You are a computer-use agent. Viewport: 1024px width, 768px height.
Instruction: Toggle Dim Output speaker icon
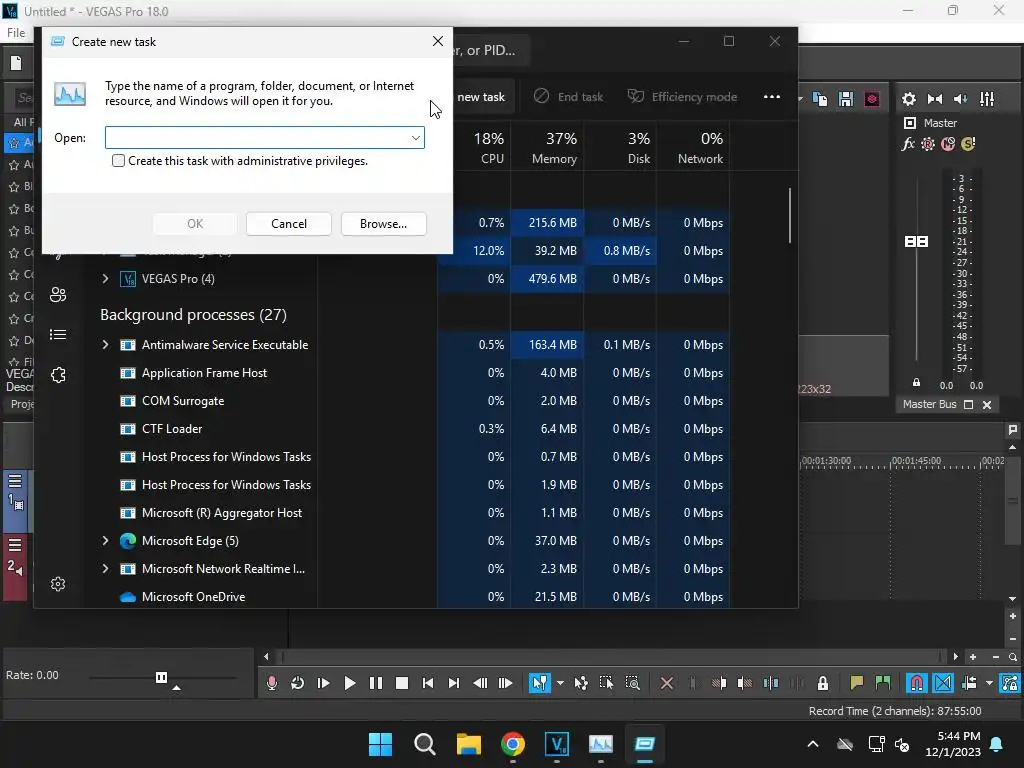(x=961, y=99)
